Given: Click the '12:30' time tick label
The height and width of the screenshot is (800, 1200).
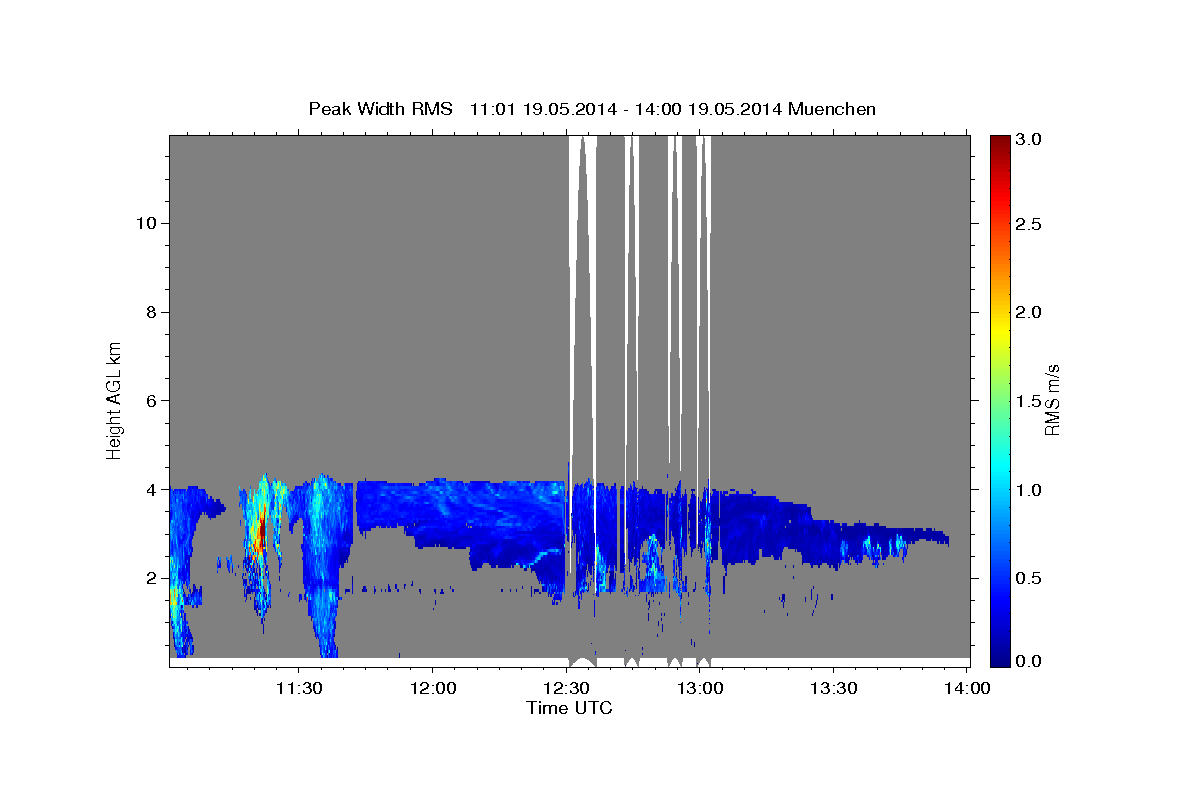Looking at the screenshot, I should (x=565, y=688).
